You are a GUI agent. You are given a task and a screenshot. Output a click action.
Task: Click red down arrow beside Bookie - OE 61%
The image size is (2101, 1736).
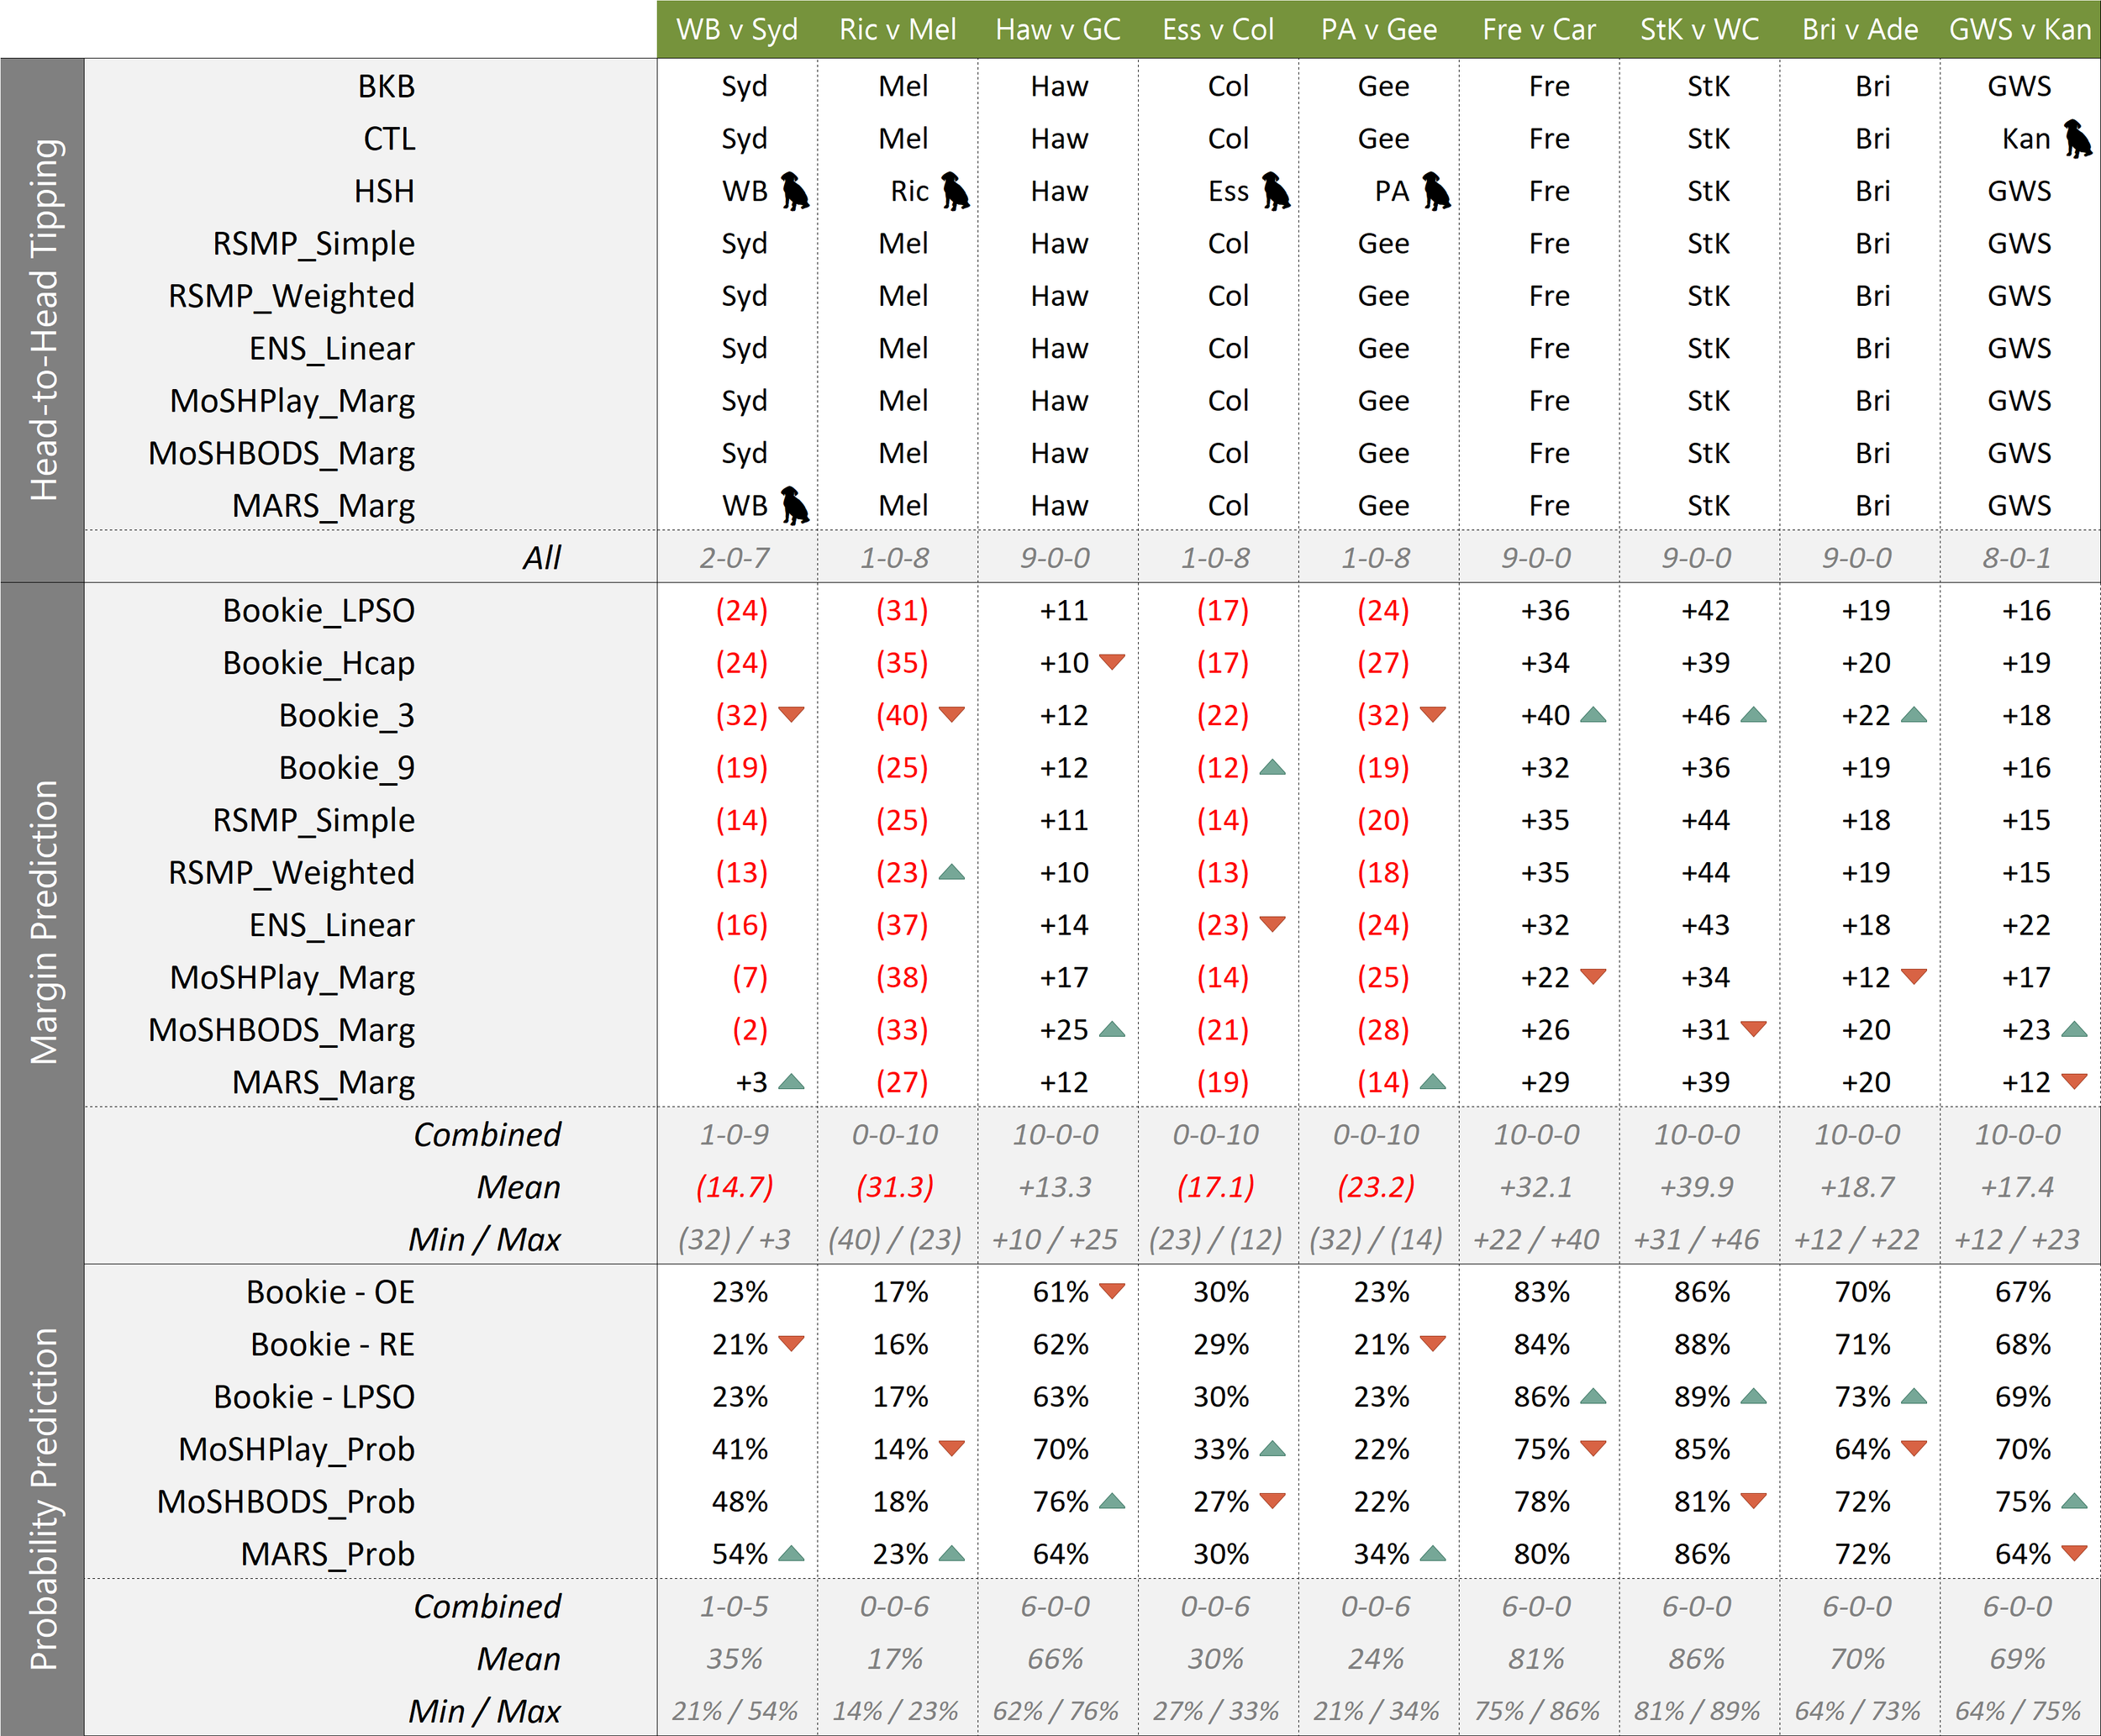pos(1112,1290)
